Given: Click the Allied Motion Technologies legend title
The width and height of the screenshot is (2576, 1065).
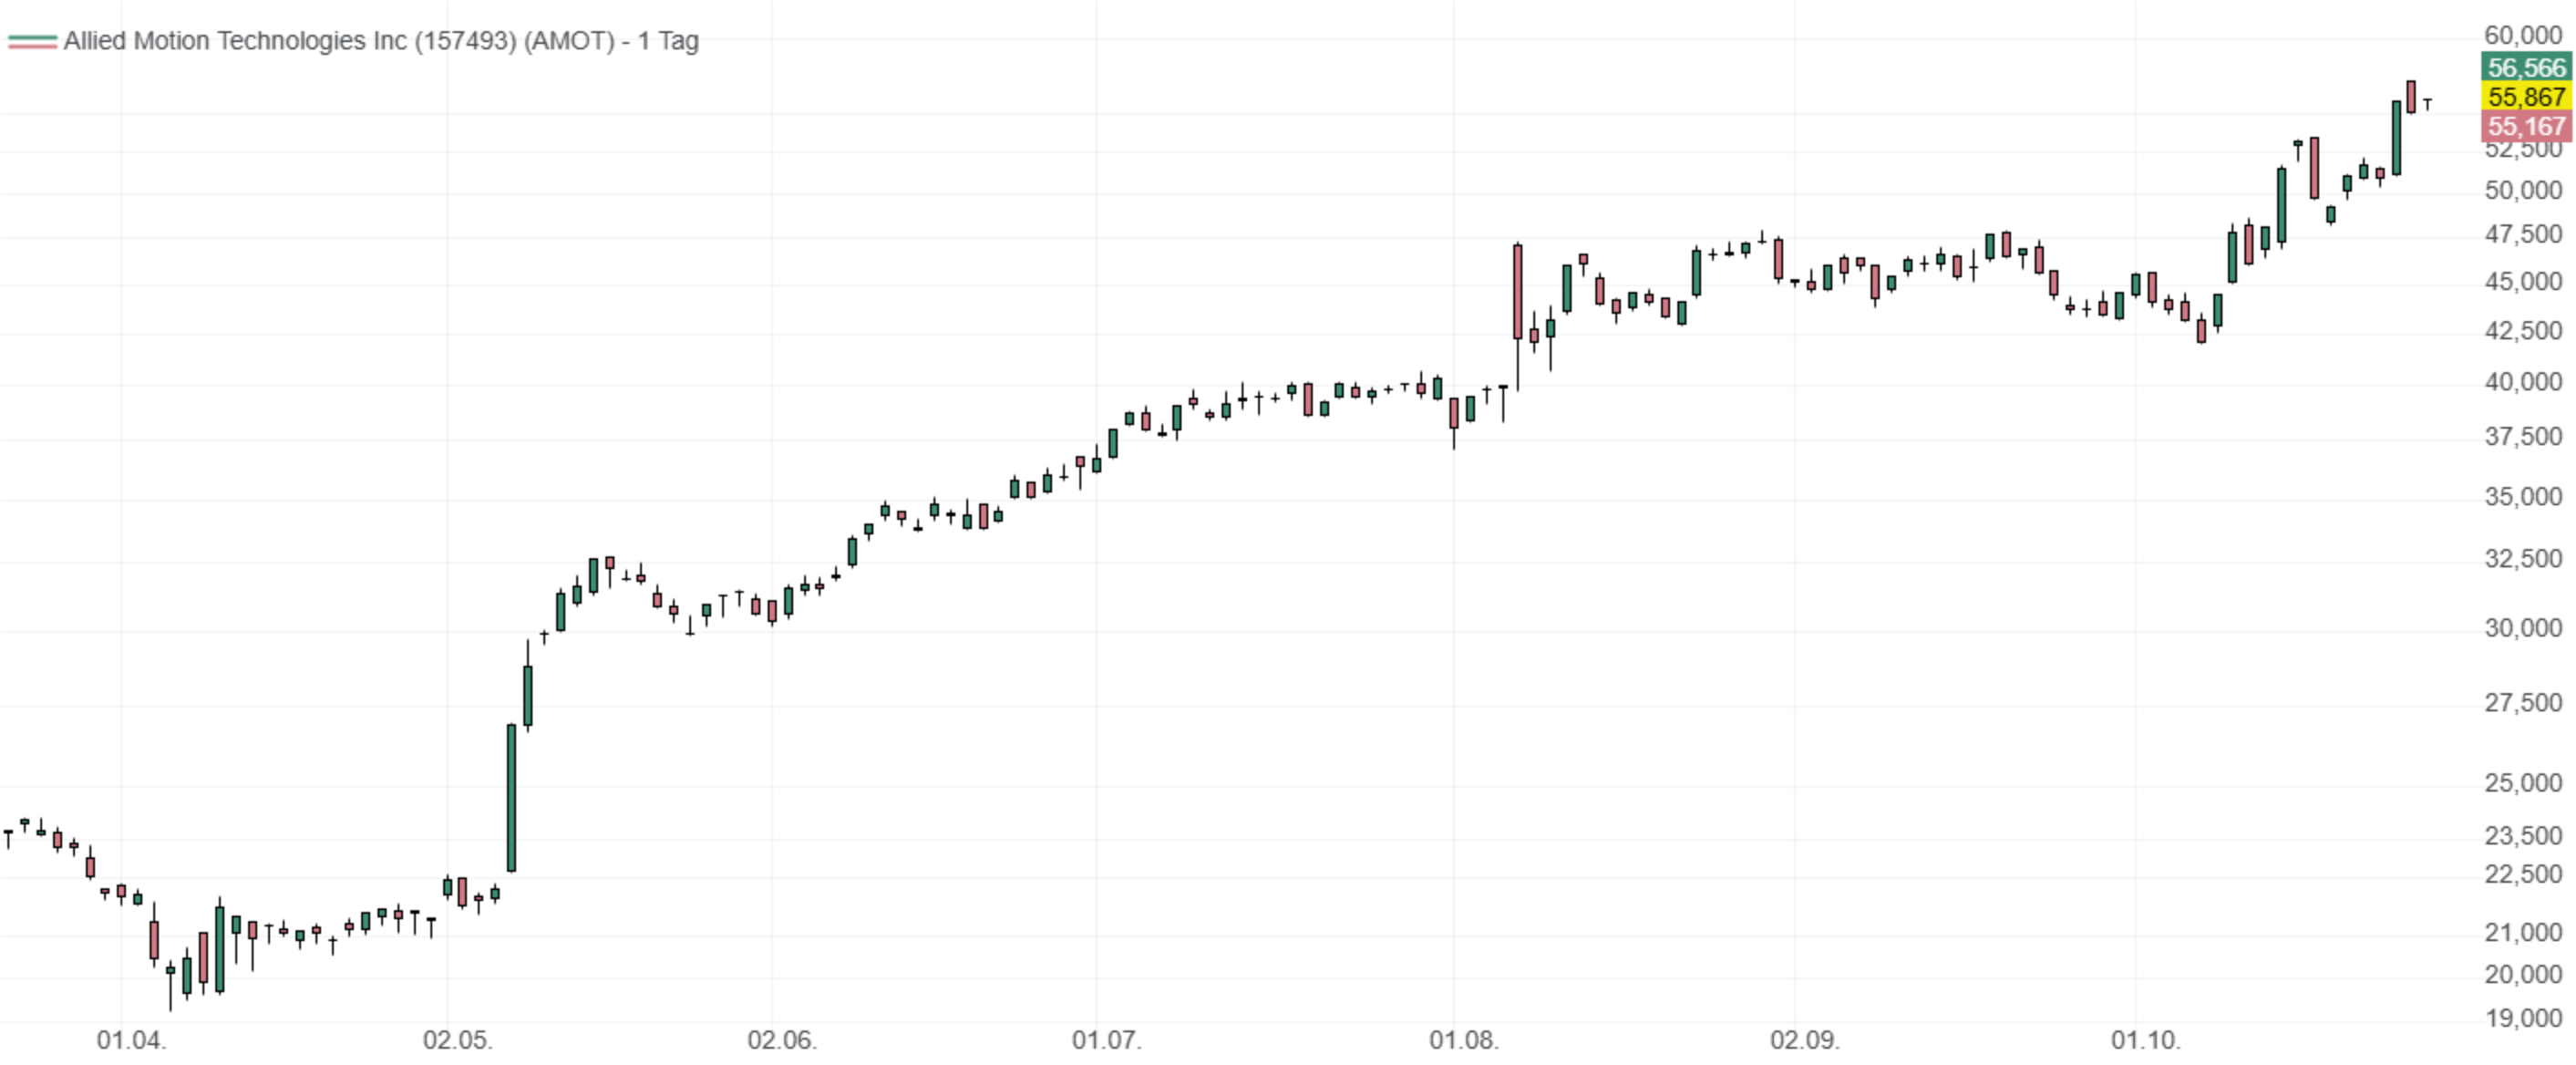Looking at the screenshot, I should point(380,41).
